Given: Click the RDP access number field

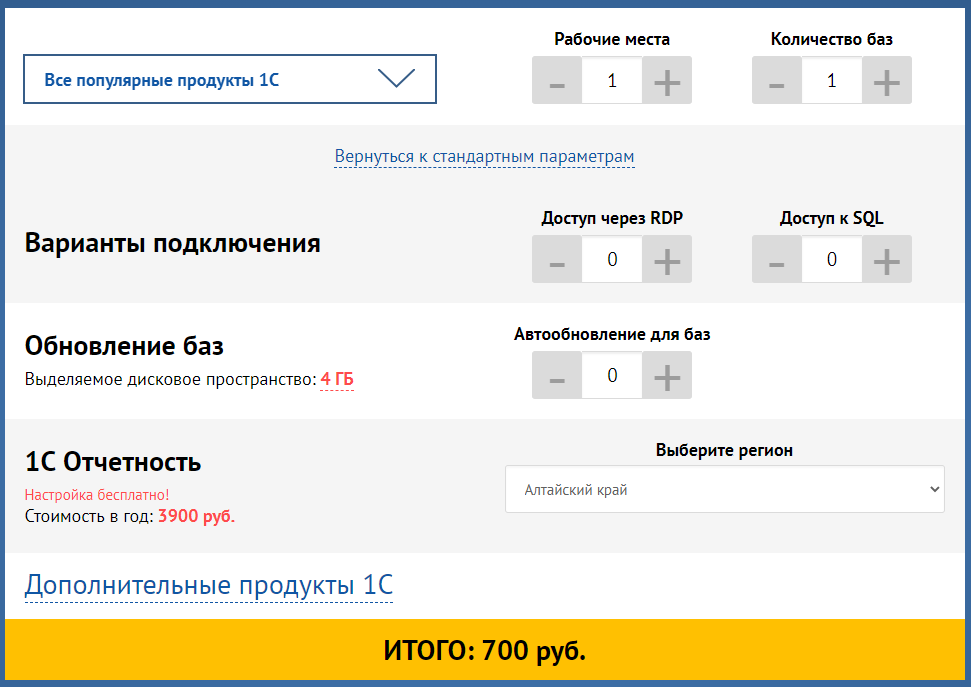Looking at the screenshot, I should (611, 259).
